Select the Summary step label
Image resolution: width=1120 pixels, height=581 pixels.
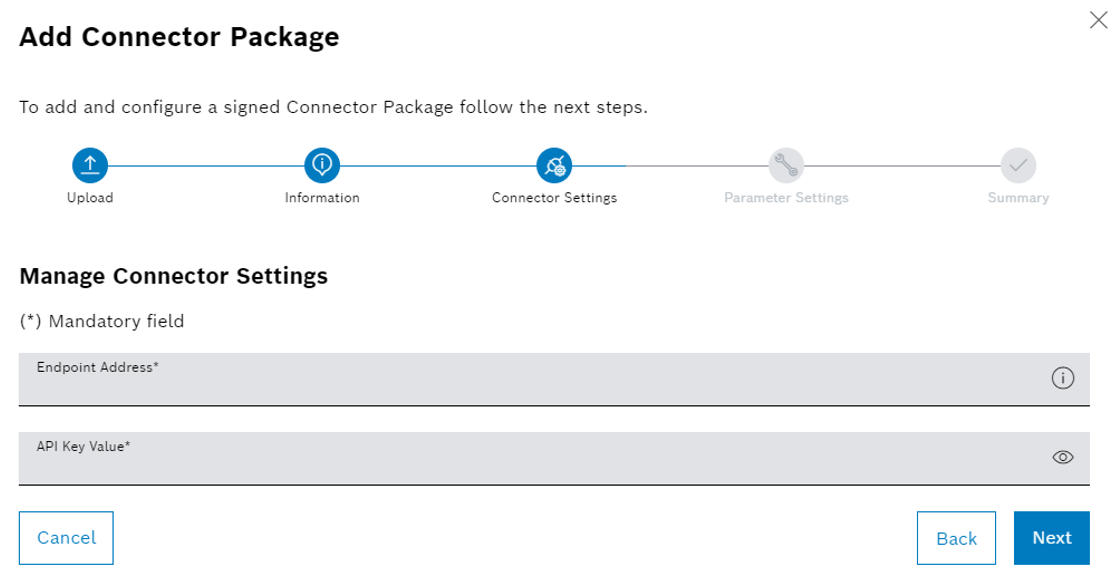(x=1018, y=197)
